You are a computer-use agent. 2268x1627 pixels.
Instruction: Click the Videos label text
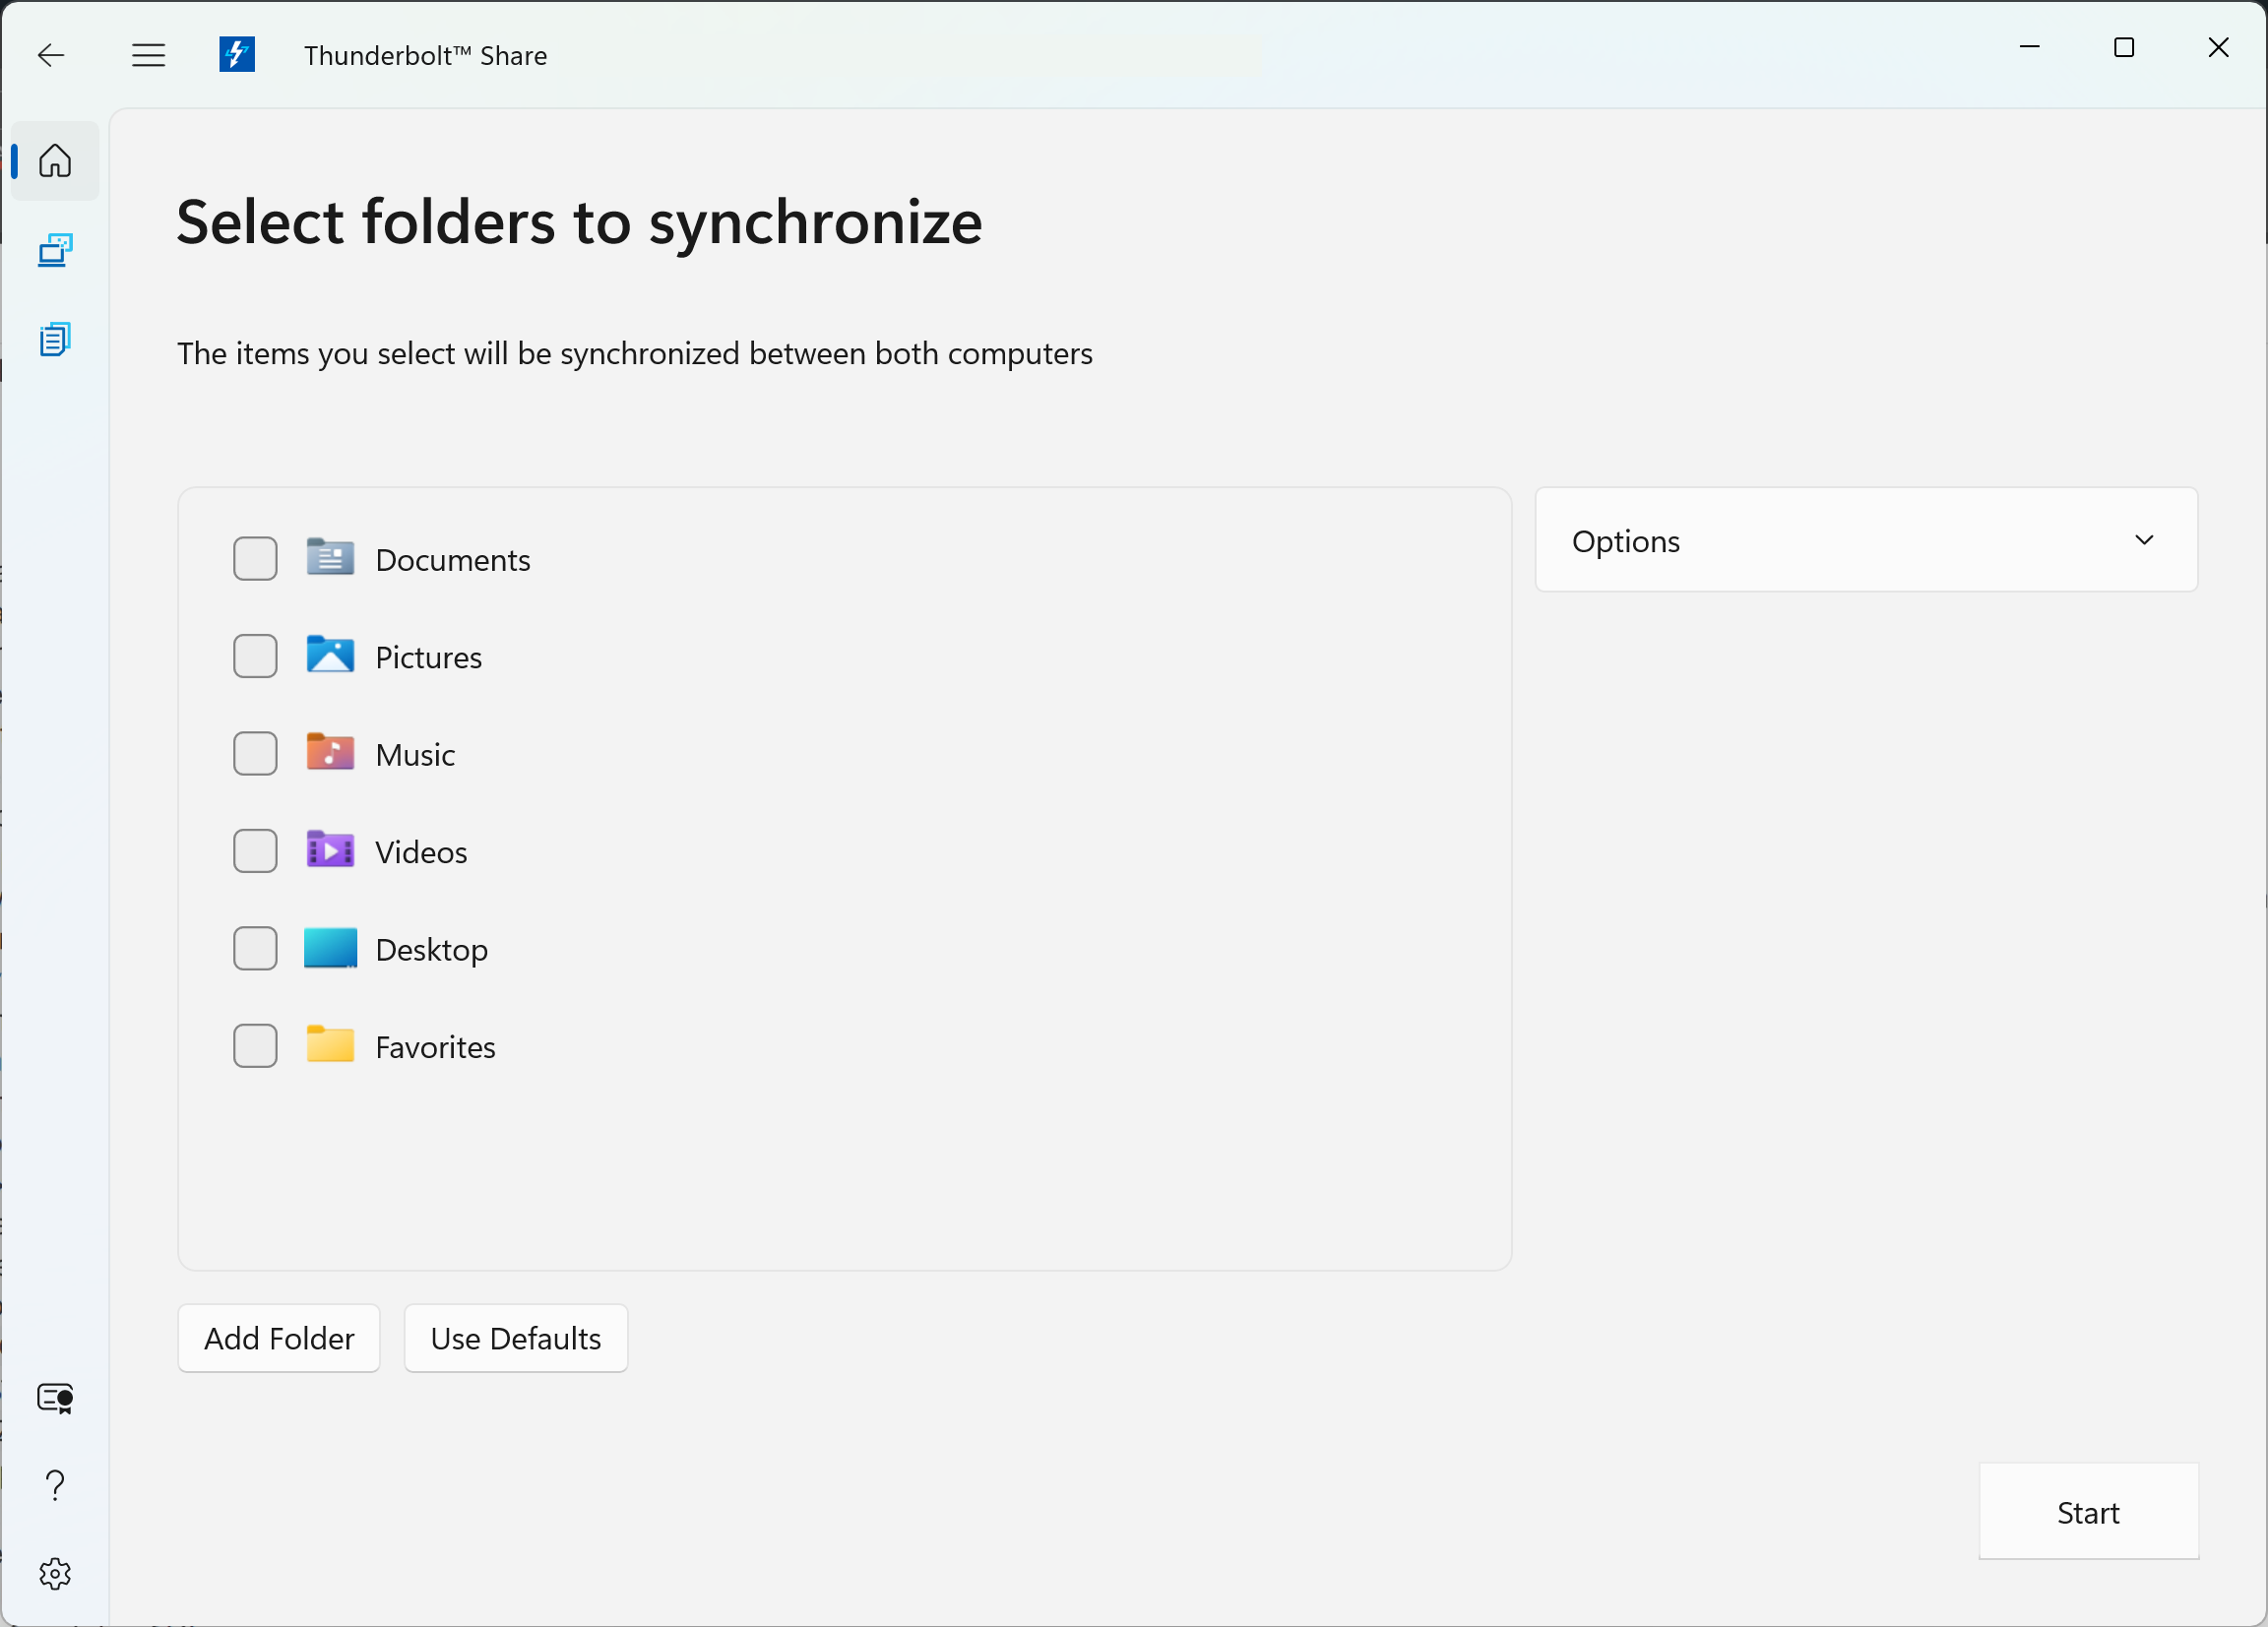point(421,852)
